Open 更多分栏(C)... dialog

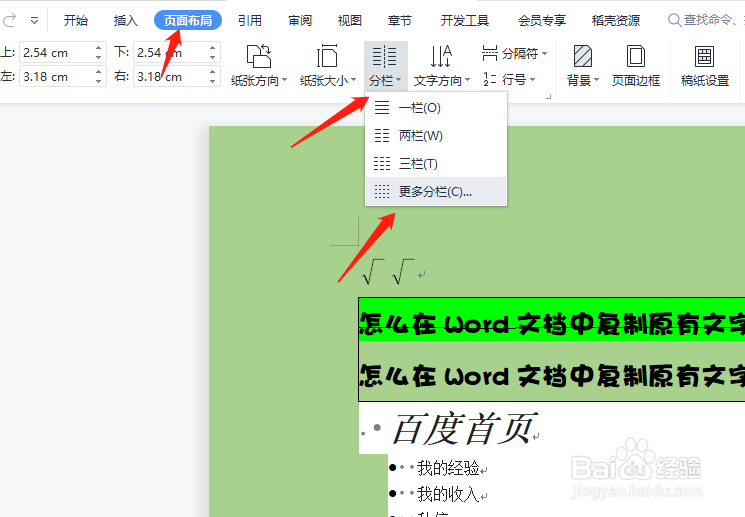(x=436, y=191)
